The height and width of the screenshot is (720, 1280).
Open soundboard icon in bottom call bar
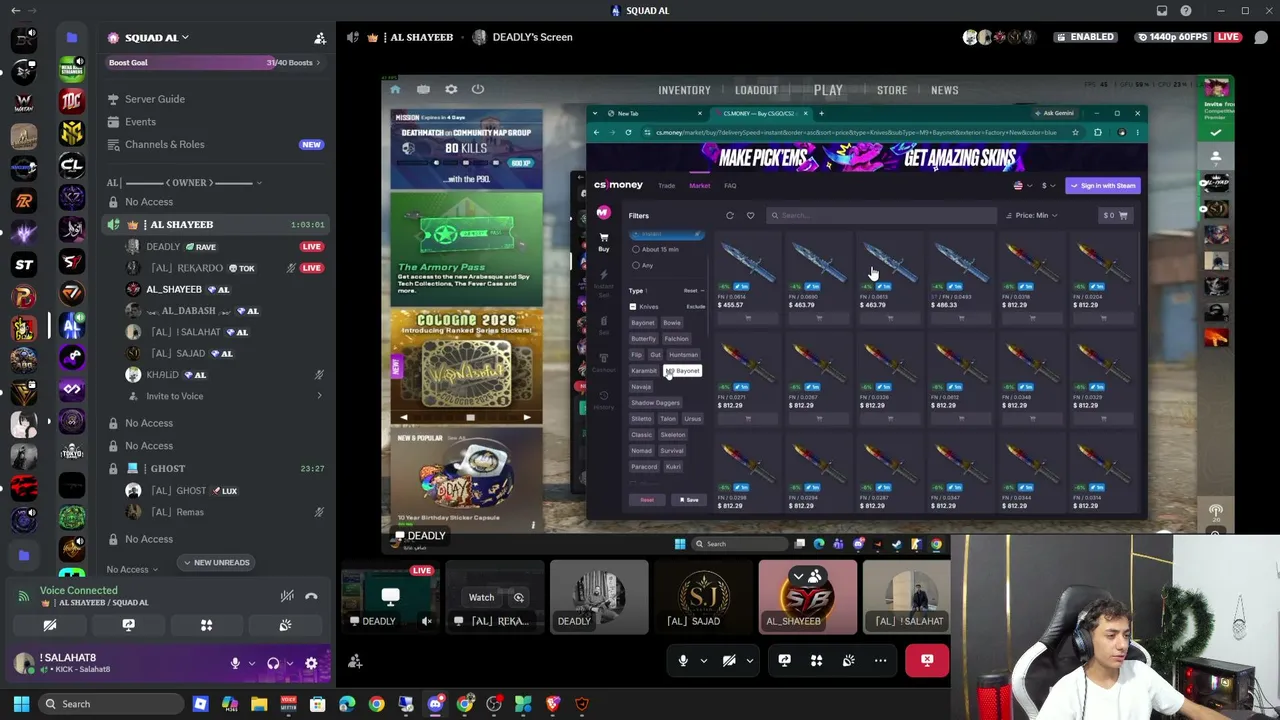[848, 660]
